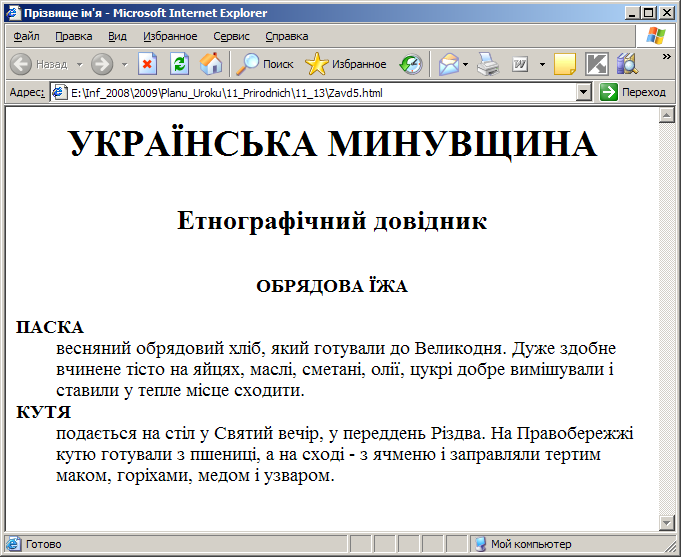
Task: Edit with Word document icon
Action: click(520, 64)
